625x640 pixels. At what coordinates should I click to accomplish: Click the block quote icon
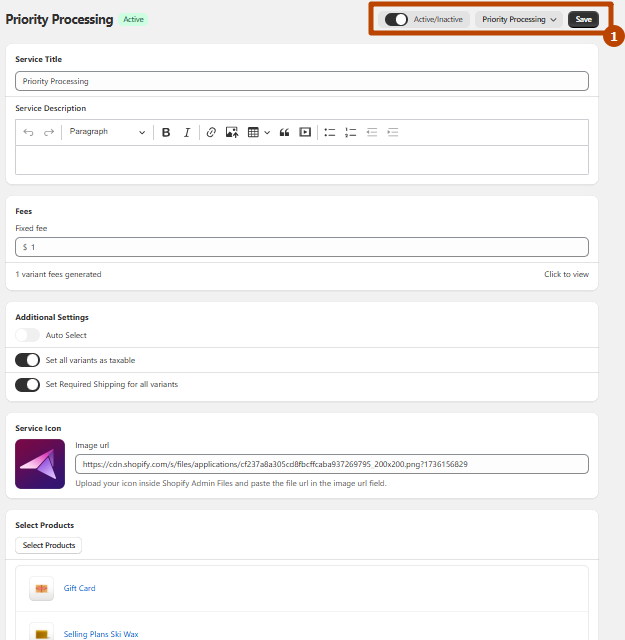click(x=284, y=132)
